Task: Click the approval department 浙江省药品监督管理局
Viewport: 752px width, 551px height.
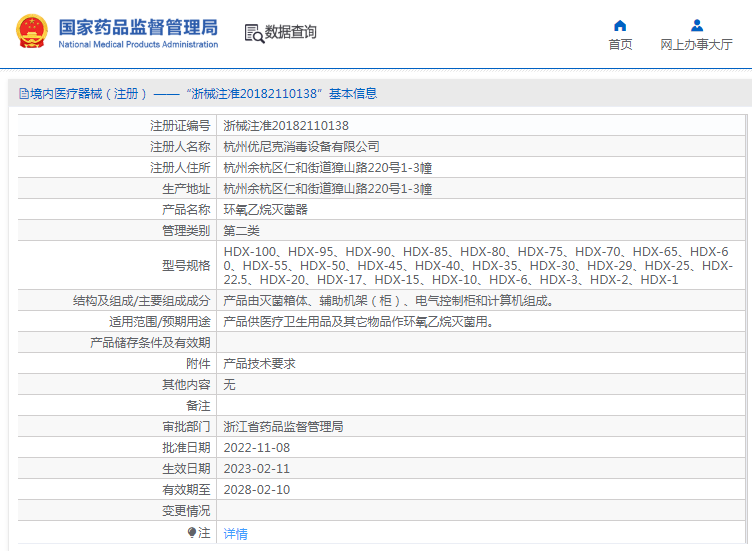Action: coord(283,427)
